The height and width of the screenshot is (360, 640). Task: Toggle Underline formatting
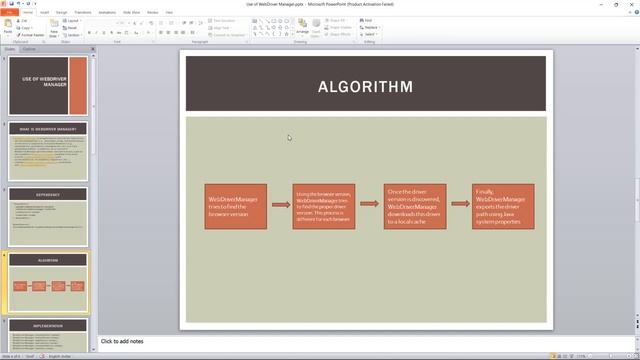pyautogui.click(x=104, y=33)
